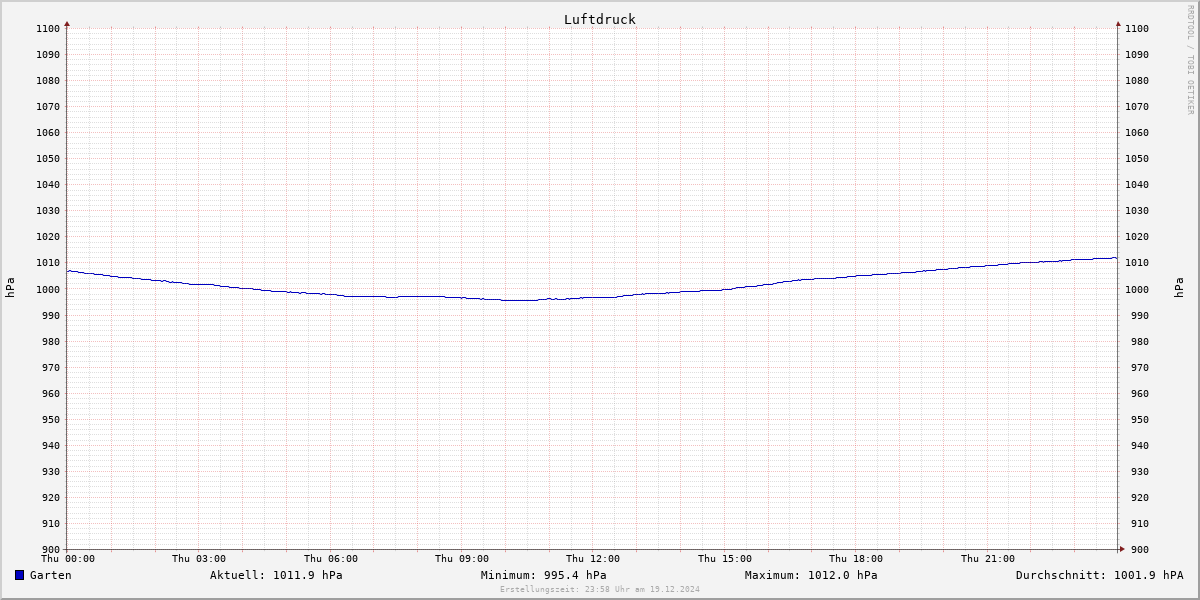Image resolution: width=1200 pixels, height=600 pixels.
Task: Click the right hPa axis unit label
Action: click(x=1180, y=288)
